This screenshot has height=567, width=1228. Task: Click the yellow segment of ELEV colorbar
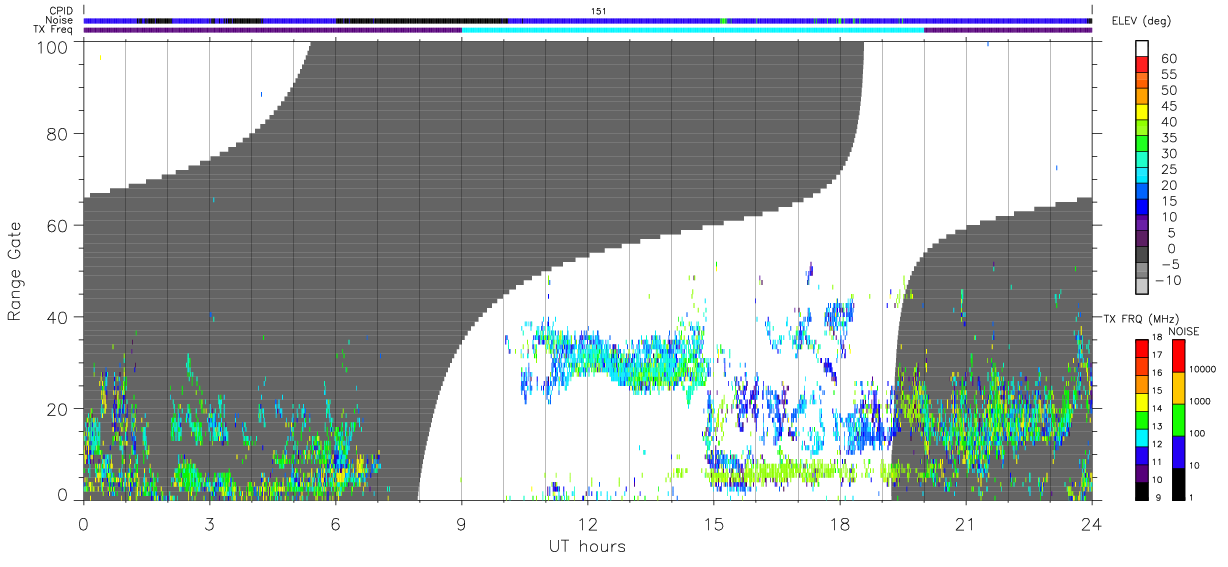1144,114
